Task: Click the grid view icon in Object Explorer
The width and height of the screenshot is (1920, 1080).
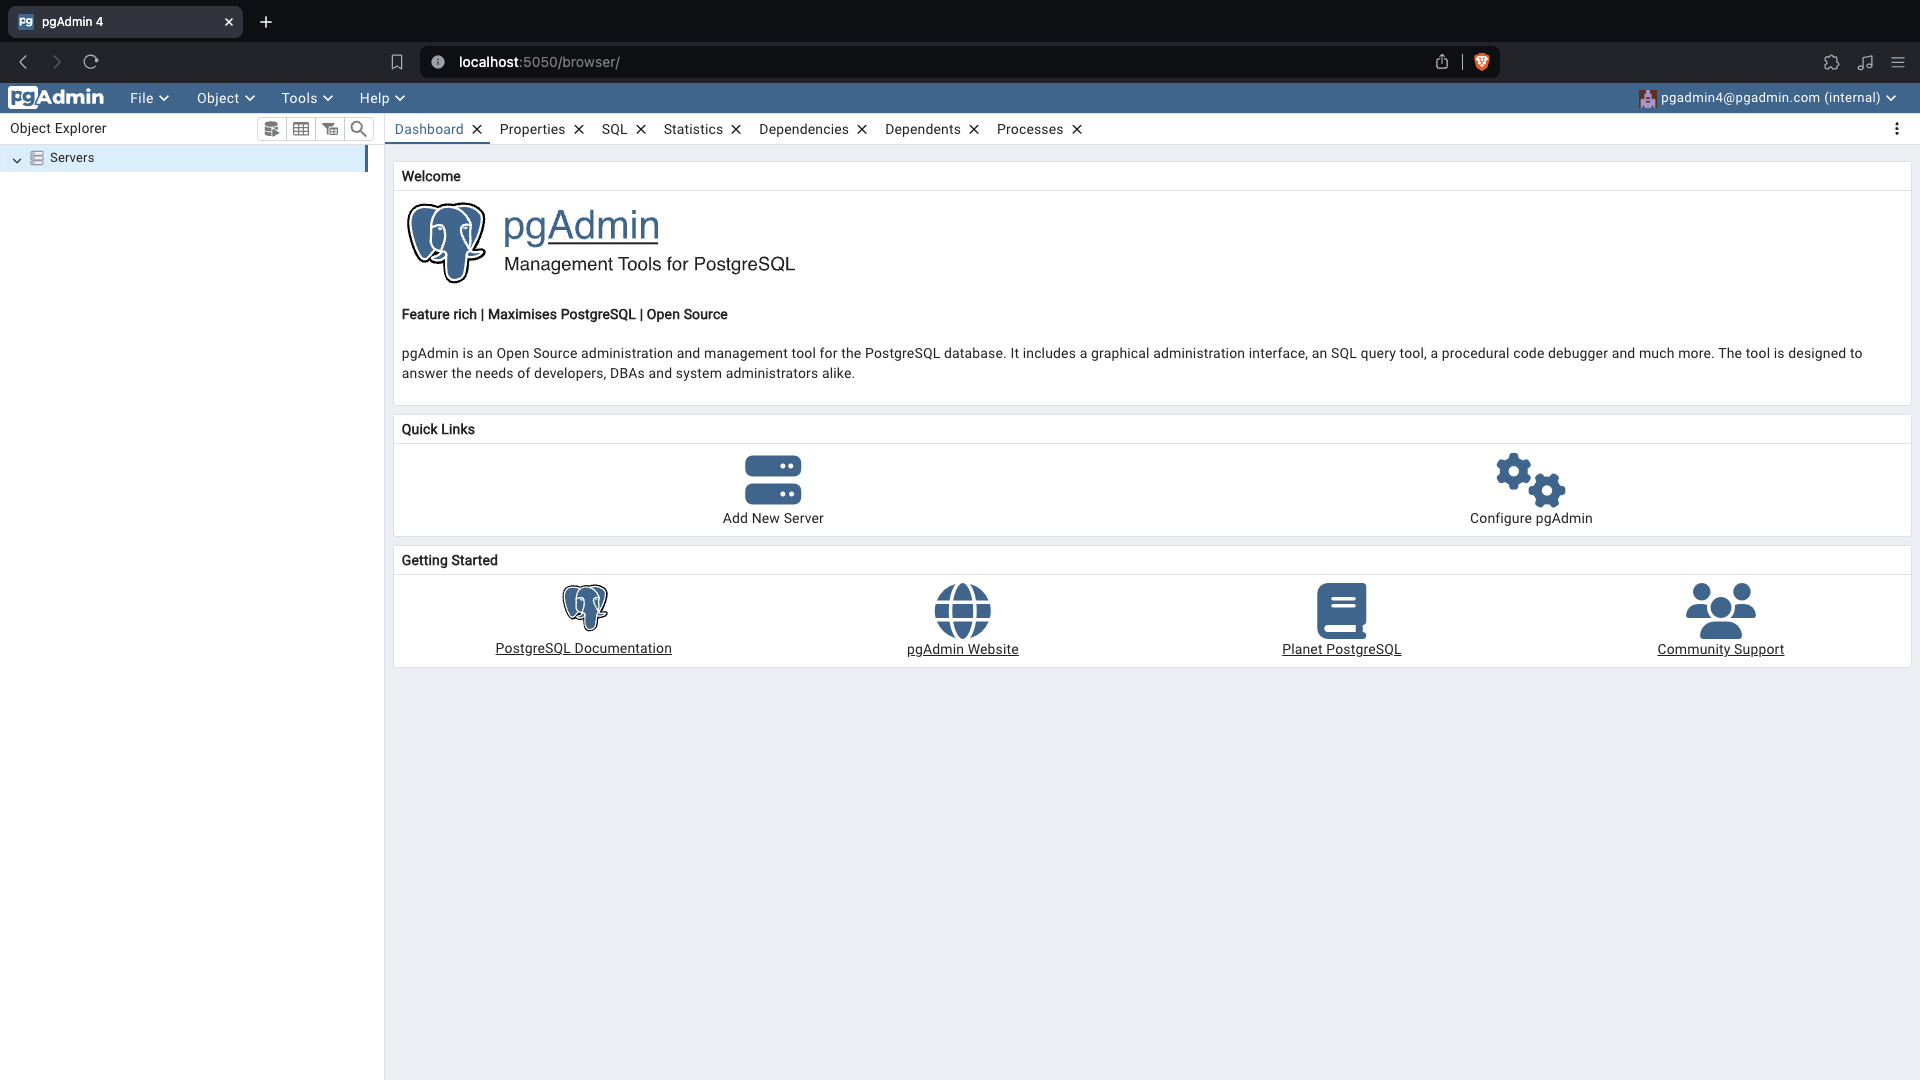Action: coord(301,129)
